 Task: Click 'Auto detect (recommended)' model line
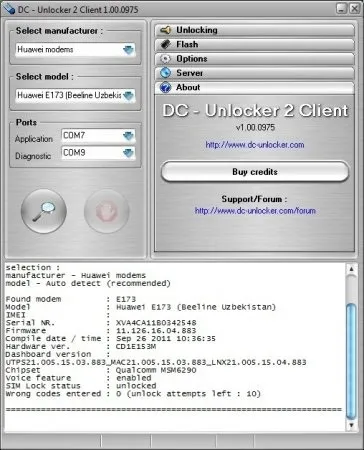pos(88,283)
